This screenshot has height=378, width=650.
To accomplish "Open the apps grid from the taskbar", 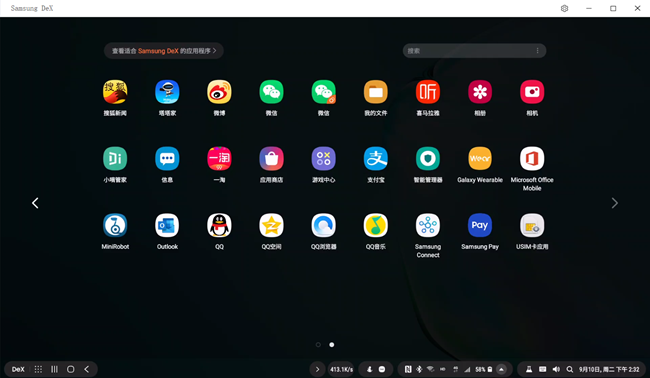I will point(38,369).
